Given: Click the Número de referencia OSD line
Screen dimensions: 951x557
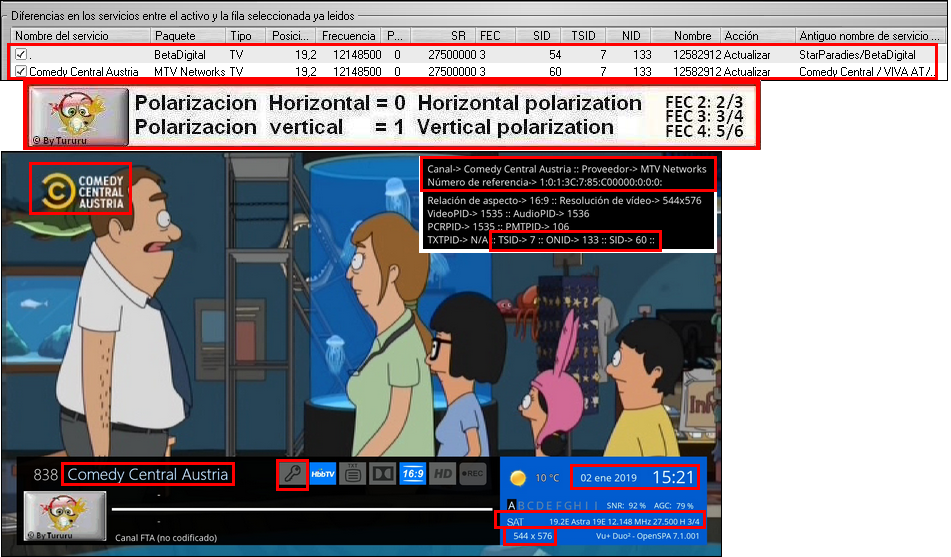Looking at the screenshot, I should click(x=545, y=182).
